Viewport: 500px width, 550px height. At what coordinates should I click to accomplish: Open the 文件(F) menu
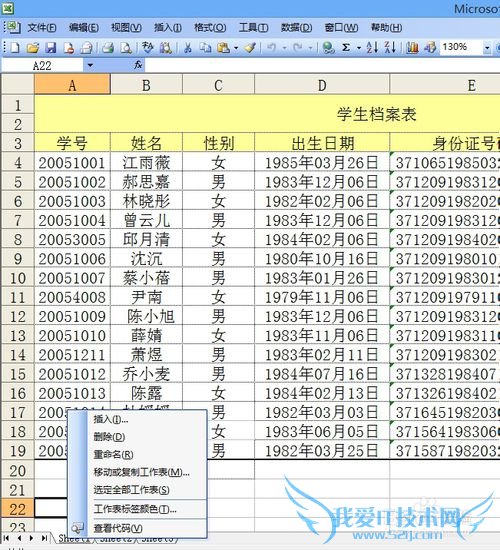(x=42, y=28)
